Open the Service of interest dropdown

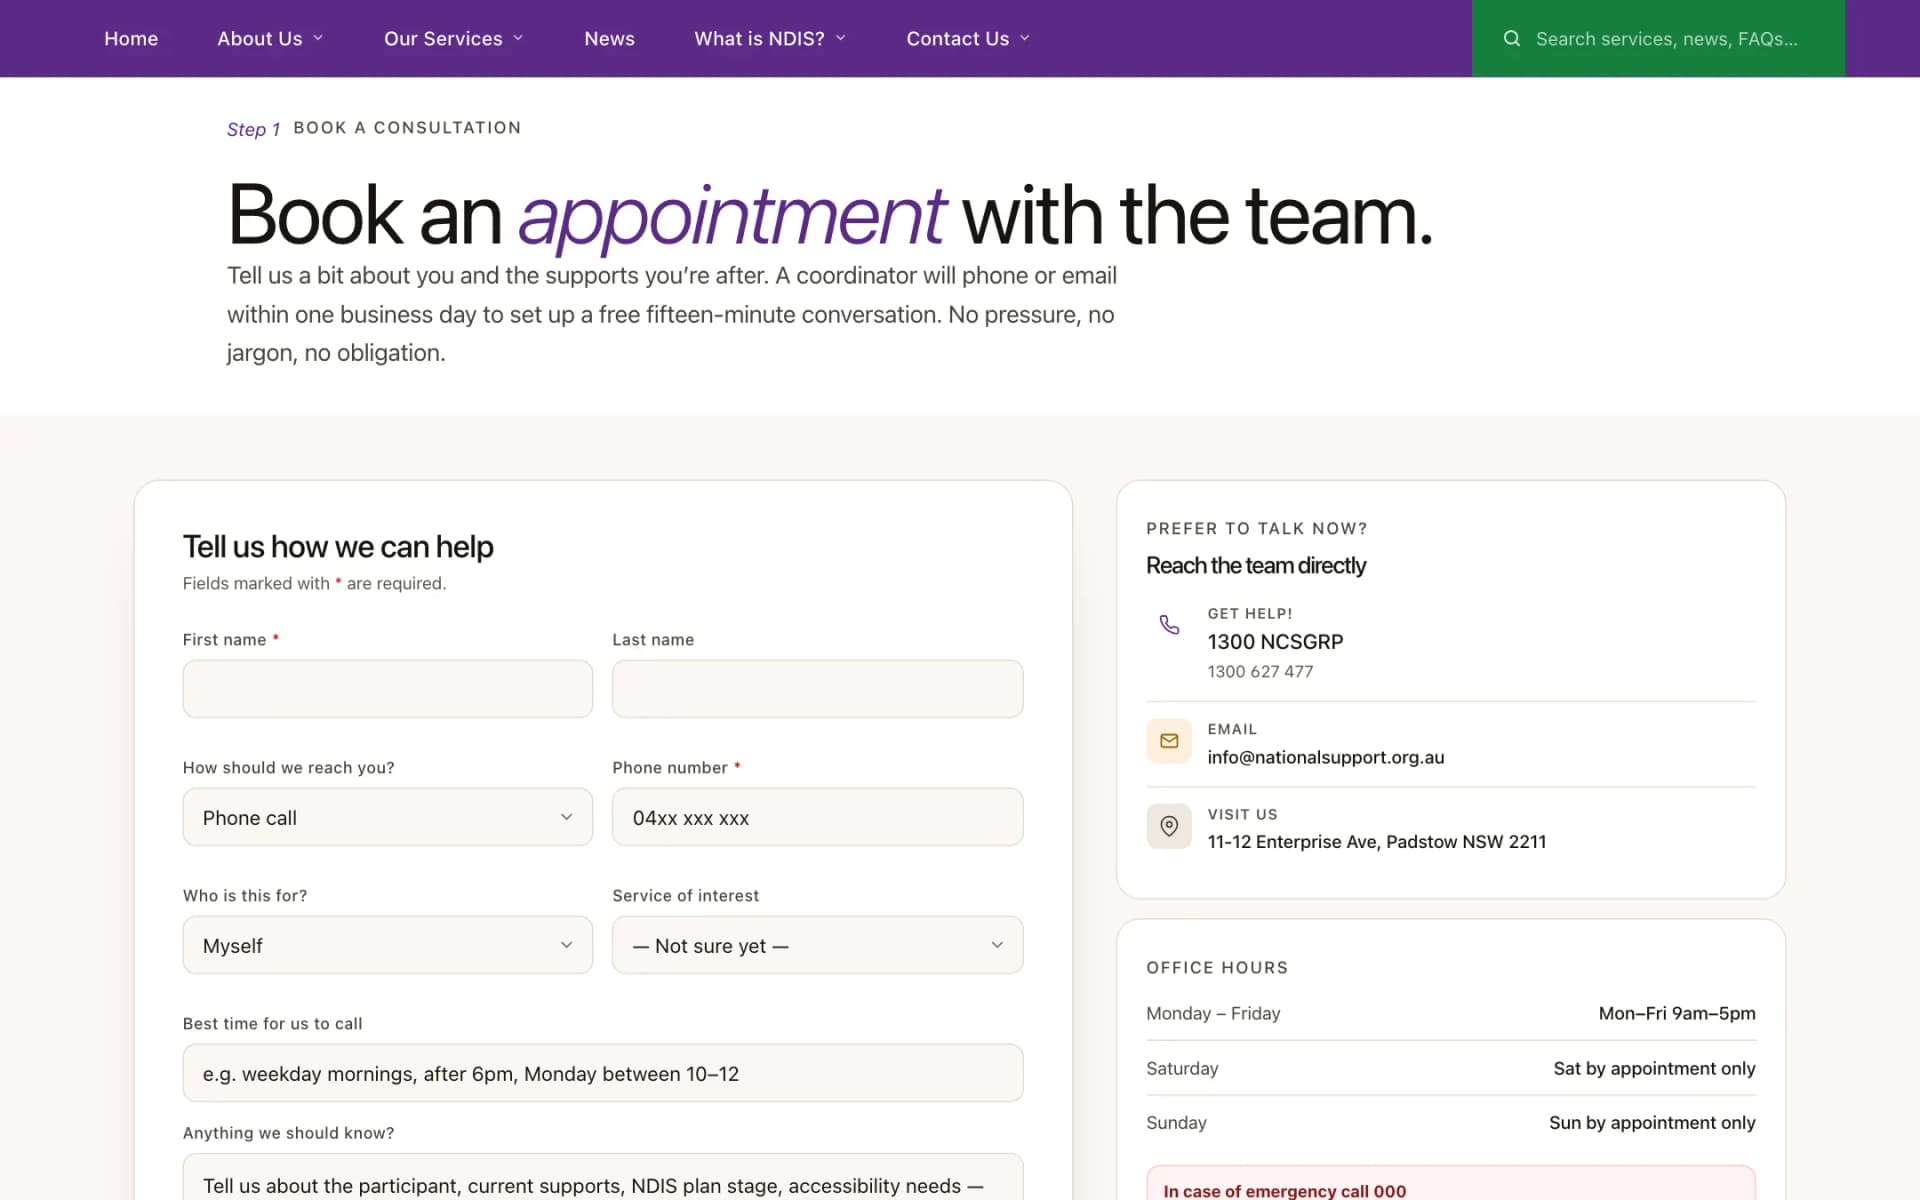pos(817,945)
